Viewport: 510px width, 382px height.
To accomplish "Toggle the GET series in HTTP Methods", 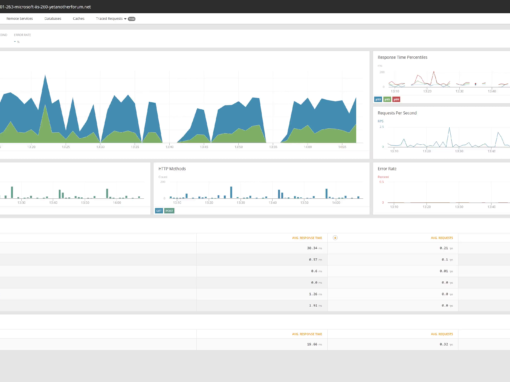I will (159, 211).
